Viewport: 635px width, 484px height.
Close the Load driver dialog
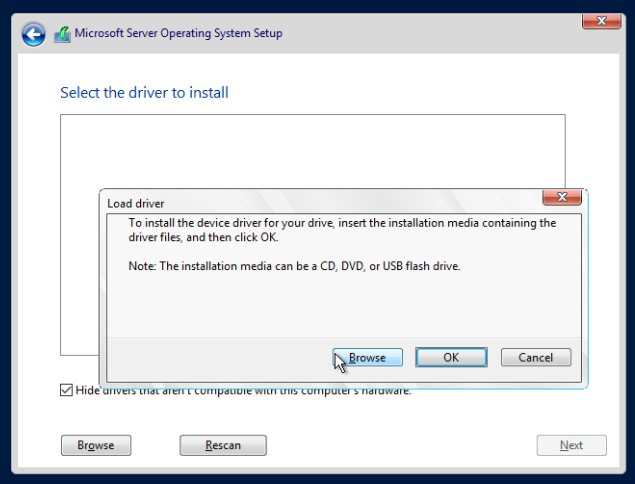562,197
